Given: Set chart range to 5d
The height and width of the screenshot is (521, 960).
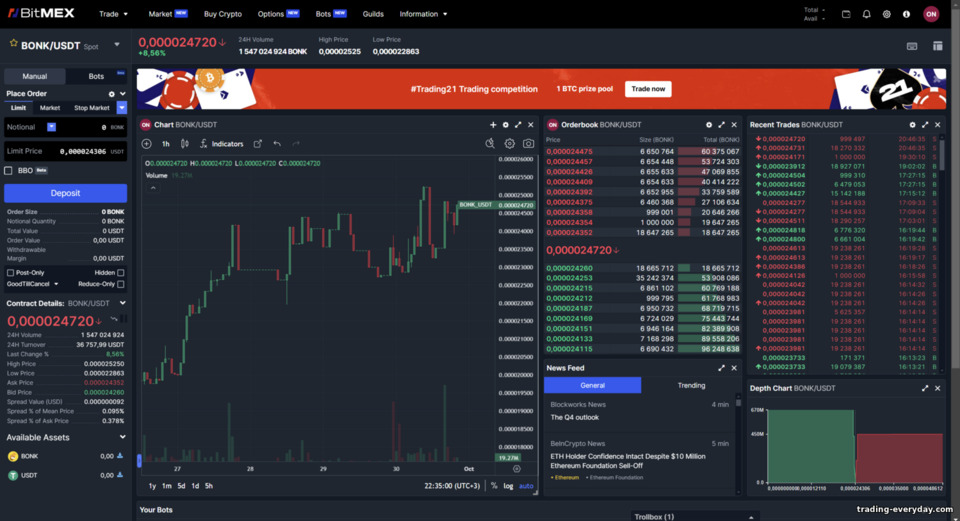Looking at the screenshot, I should point(181,486).
